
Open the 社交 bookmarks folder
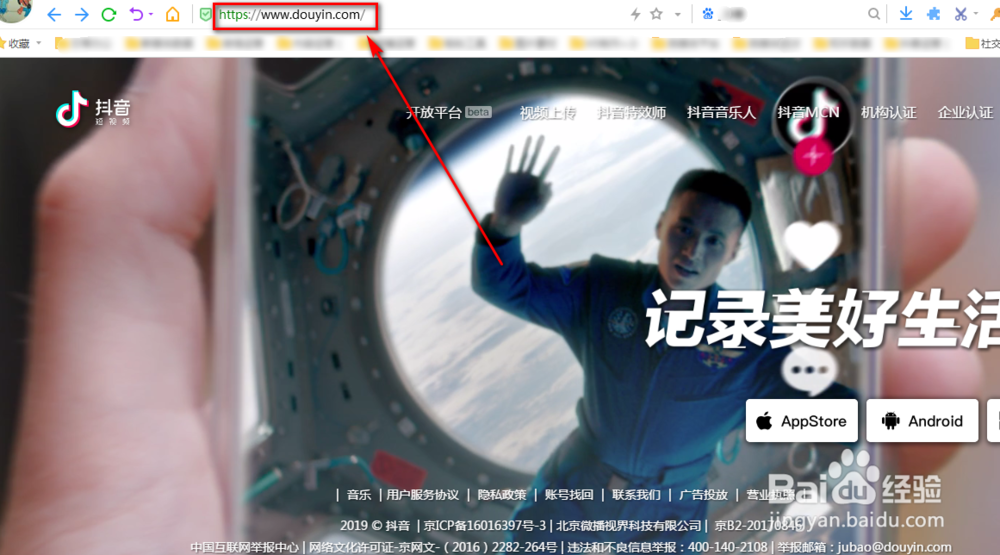click(983, 43)
